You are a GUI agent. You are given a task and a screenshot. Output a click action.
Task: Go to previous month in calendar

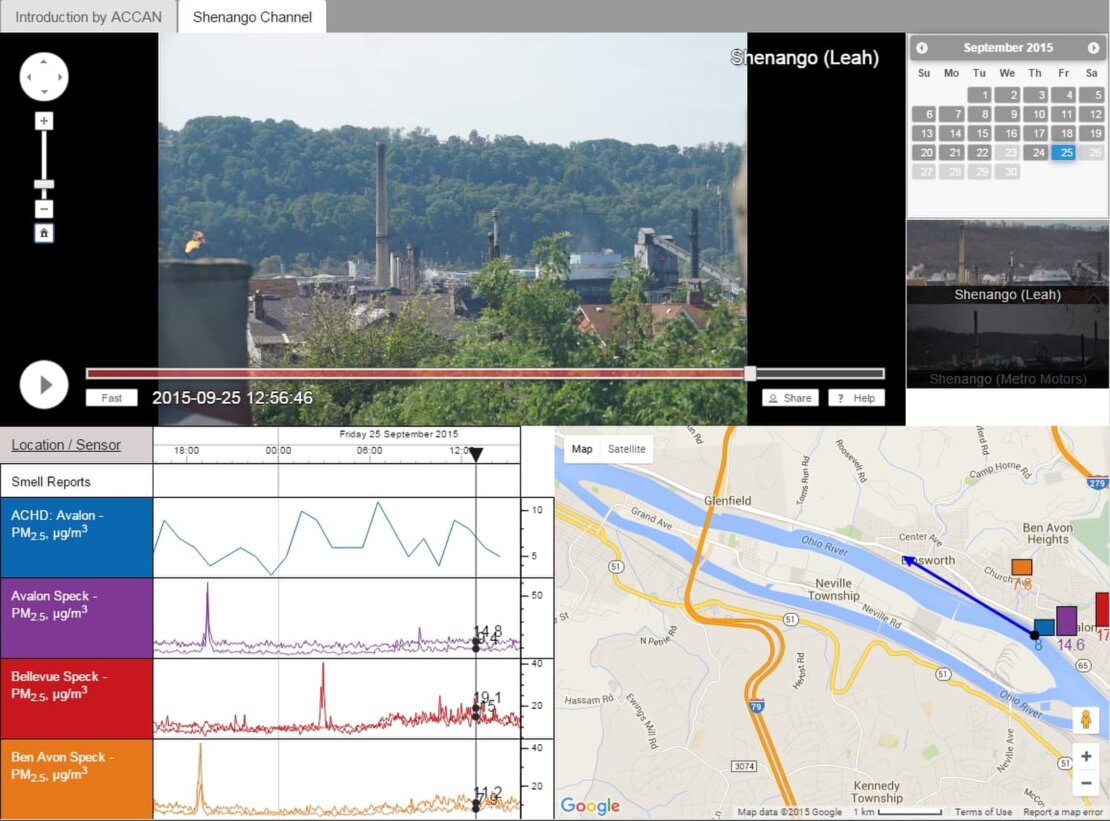tap(922, 48)
